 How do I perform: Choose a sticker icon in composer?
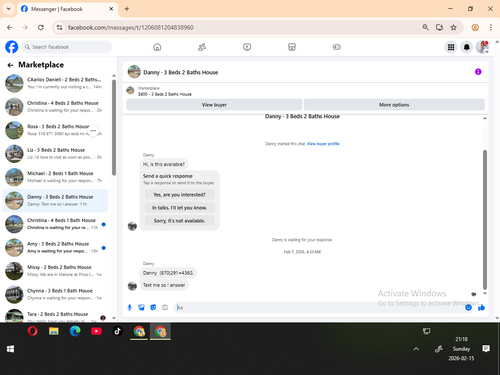coord(153,307)
